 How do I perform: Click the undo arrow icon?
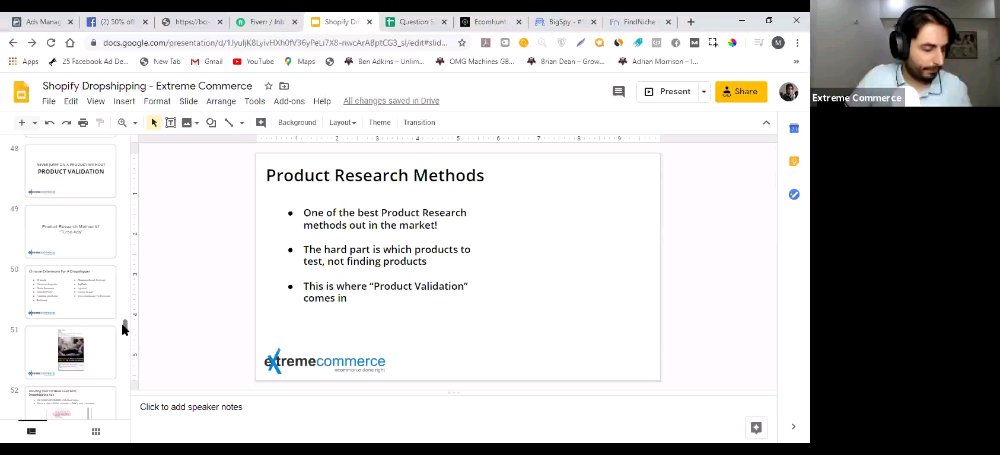tap(49, 123)
